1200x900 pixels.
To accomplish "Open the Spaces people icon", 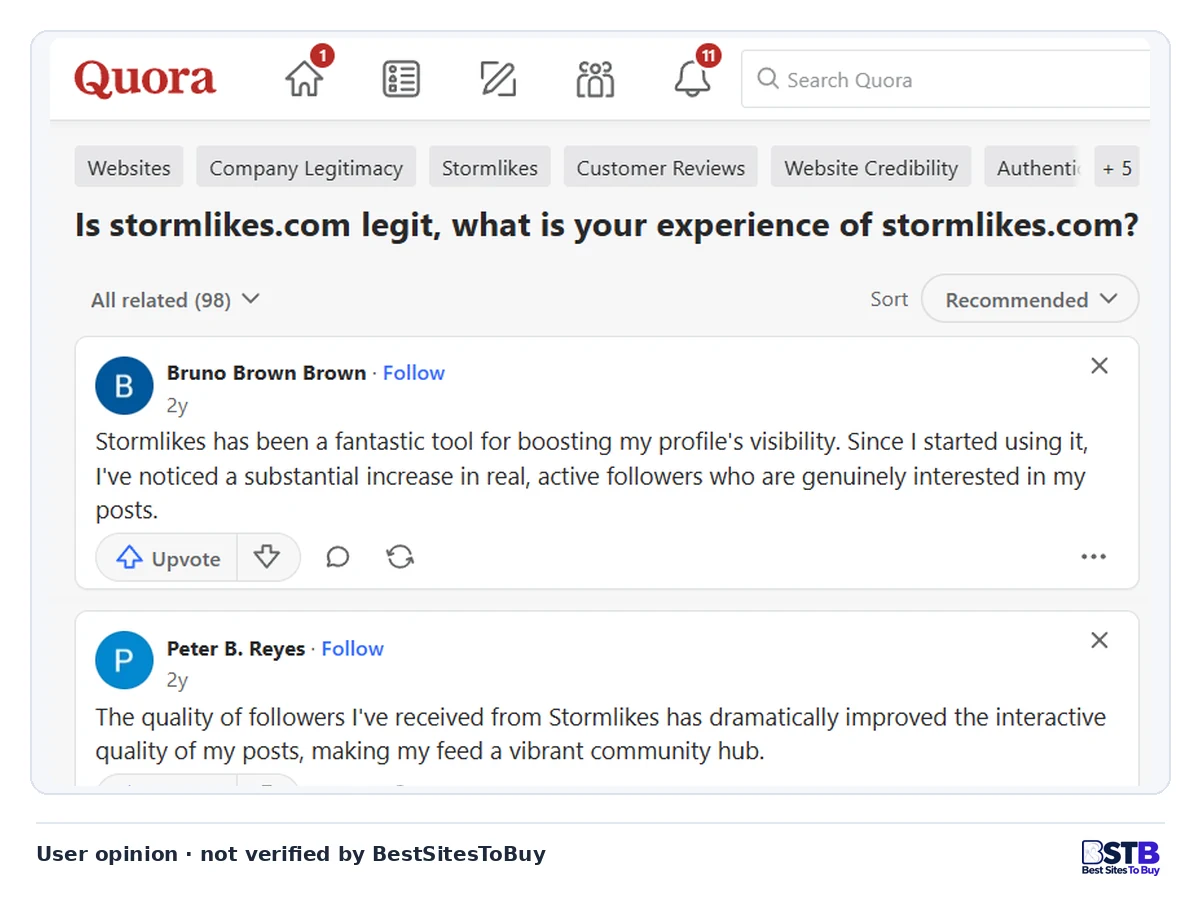I will coord(595,79).
